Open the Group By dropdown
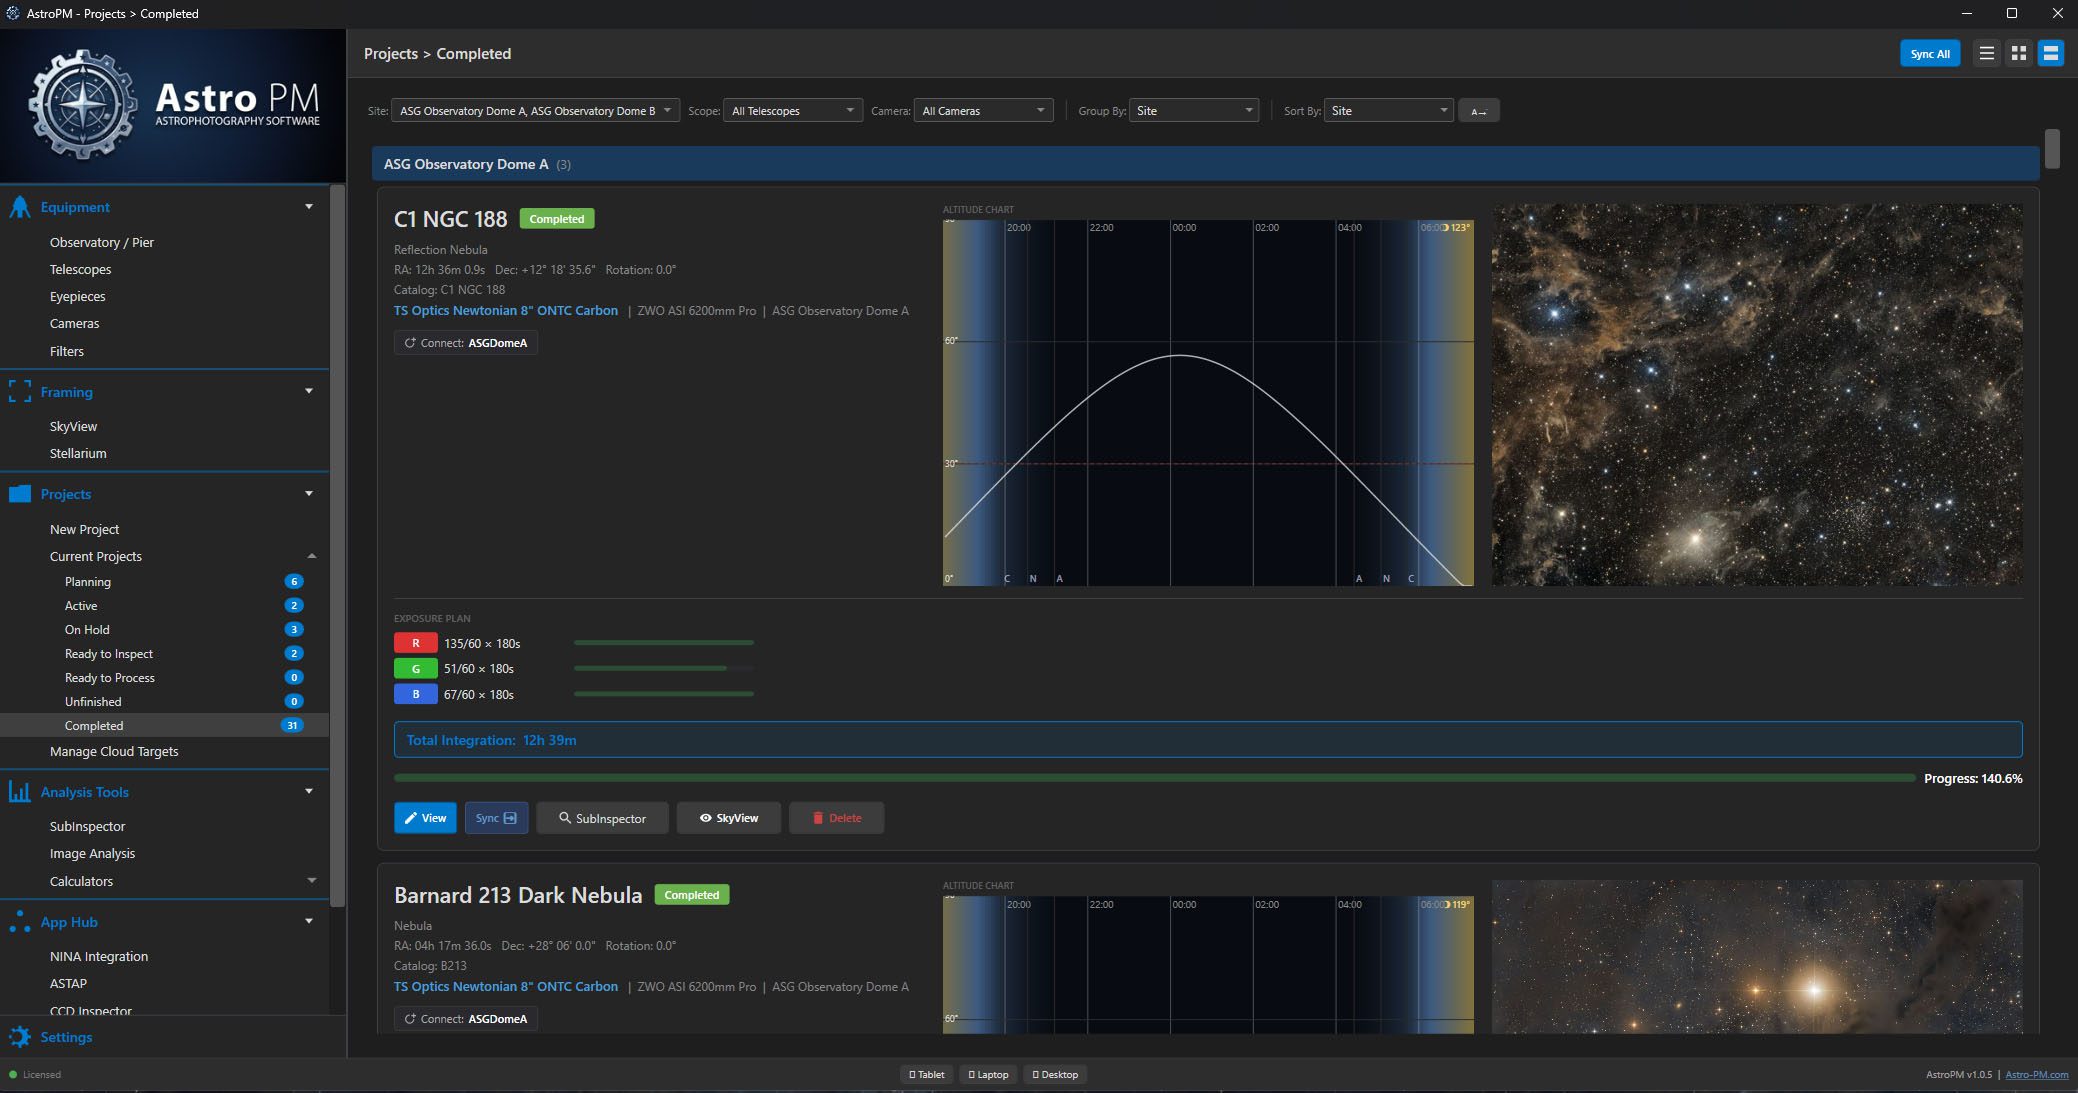Screen dimensions: 2078x1093 tap(1193, 111)
